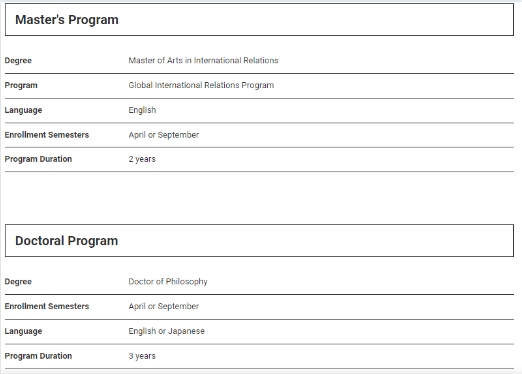
Task: Click the Doctoral Degree row label
Action: [18, 282]
